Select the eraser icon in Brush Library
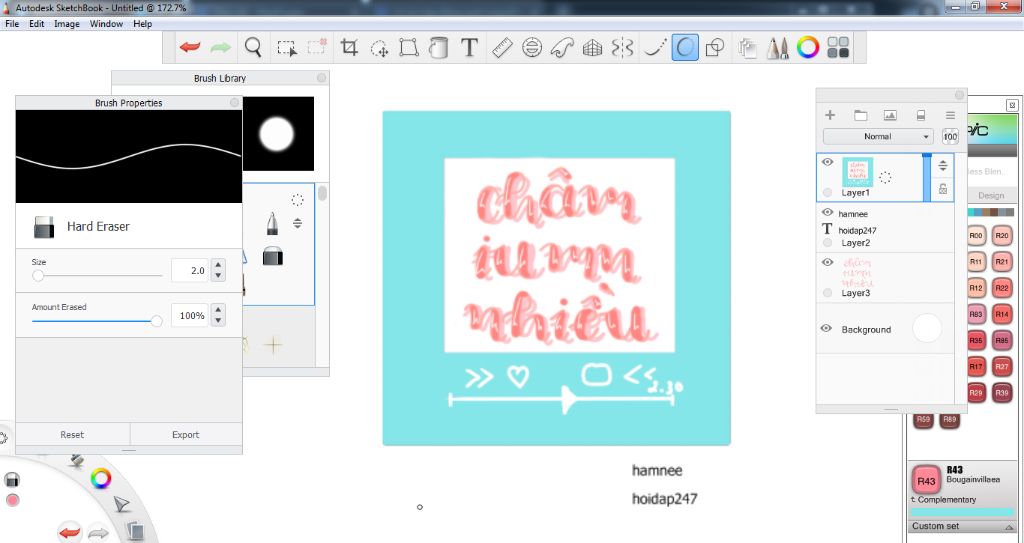The image size is (1024, 543). 273,256
